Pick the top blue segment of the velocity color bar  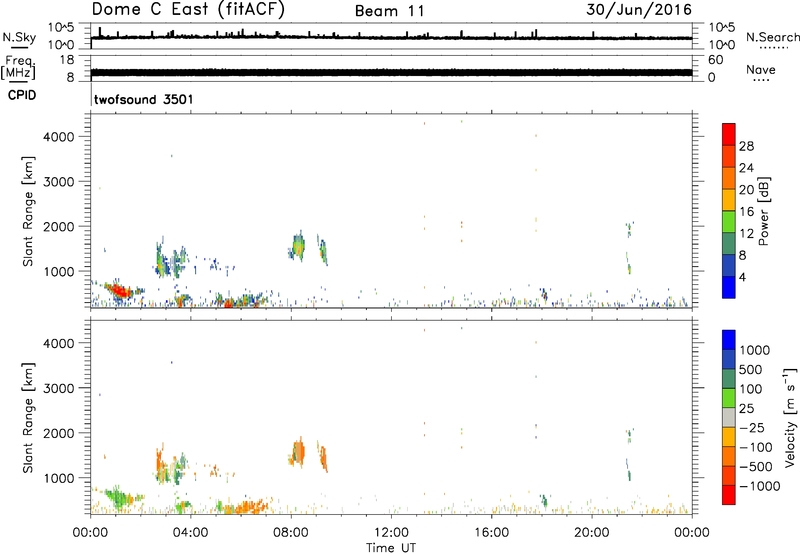tap(729, 340)
